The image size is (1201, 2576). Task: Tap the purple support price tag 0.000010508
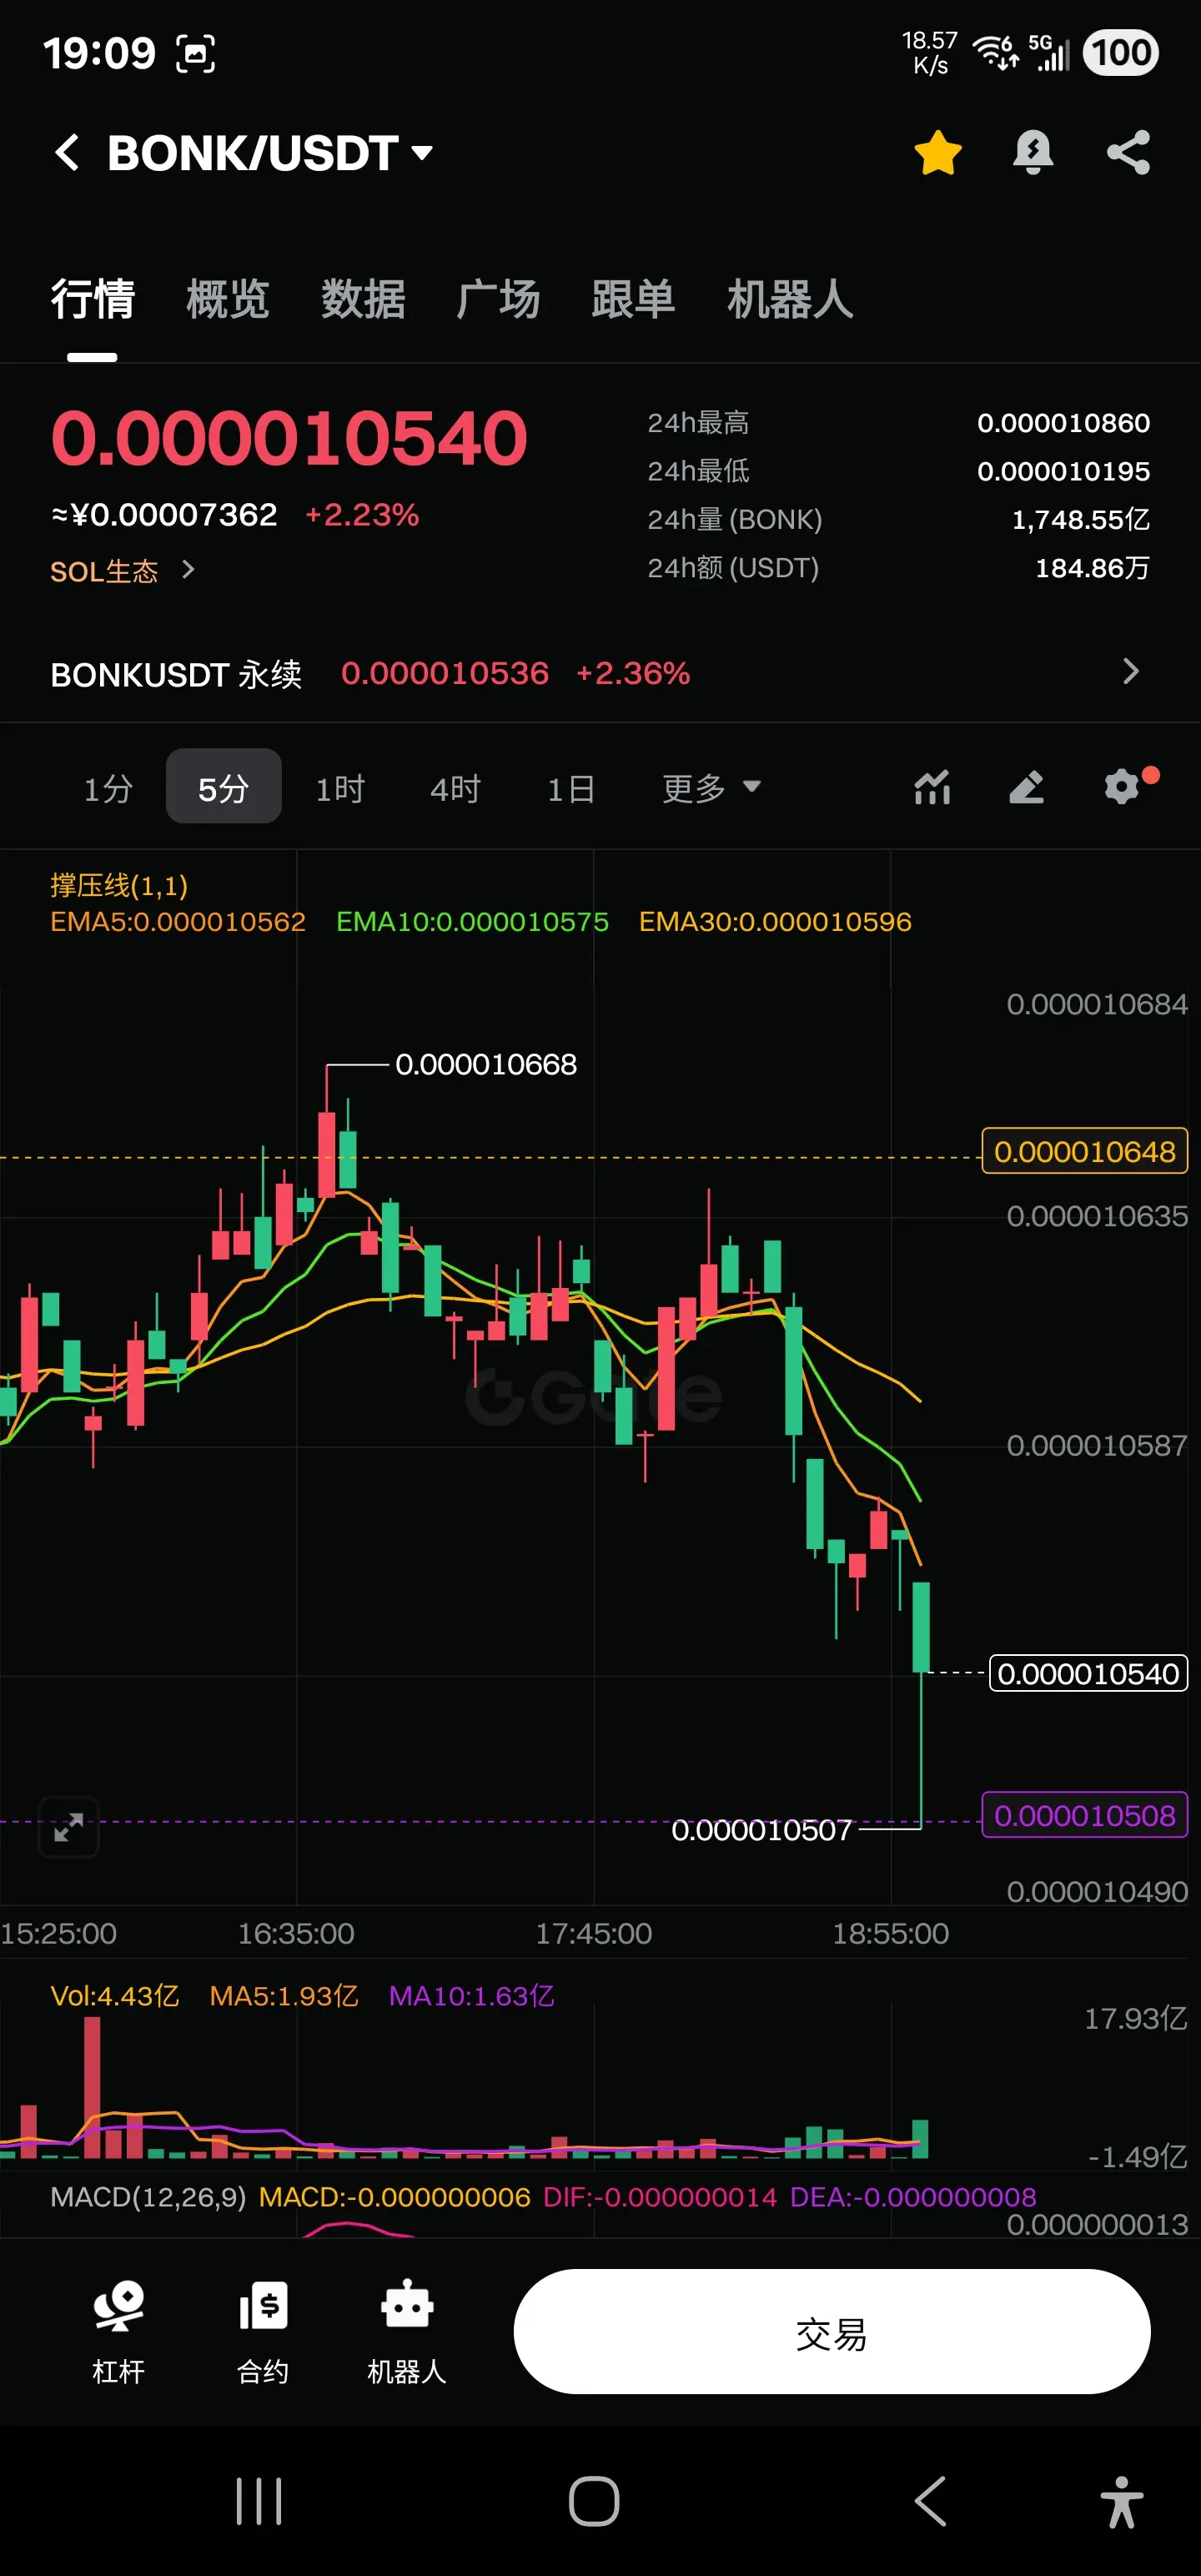(x=1085, y=1815)
